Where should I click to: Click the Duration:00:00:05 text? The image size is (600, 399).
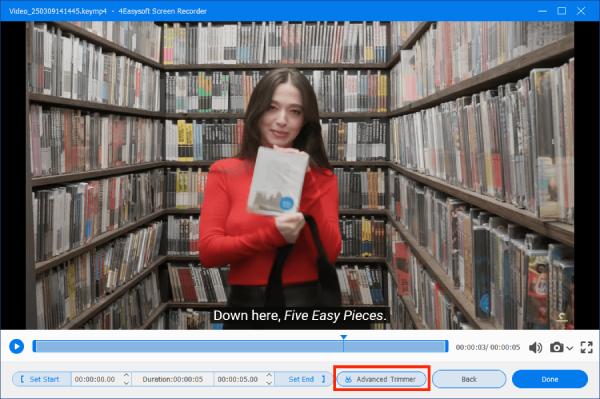click(x=173, y=379)
